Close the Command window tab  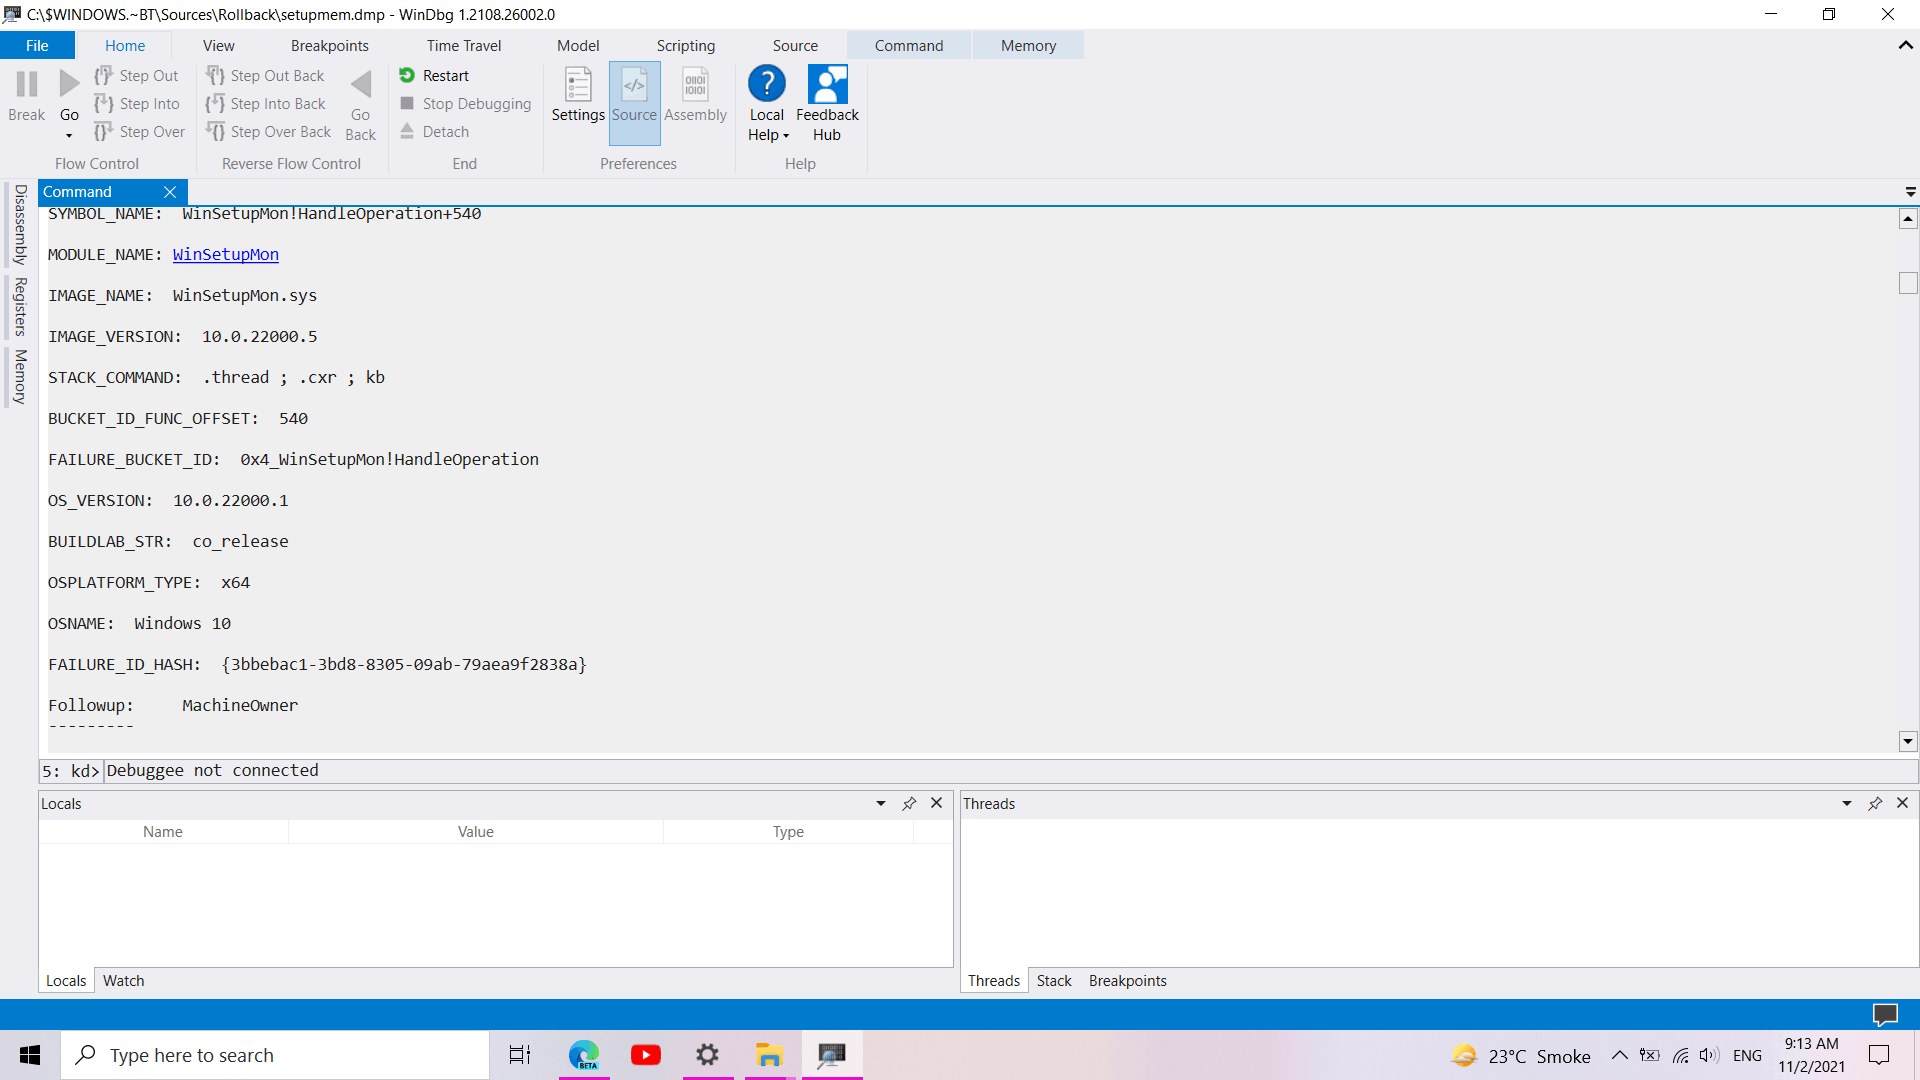(170, 192)
